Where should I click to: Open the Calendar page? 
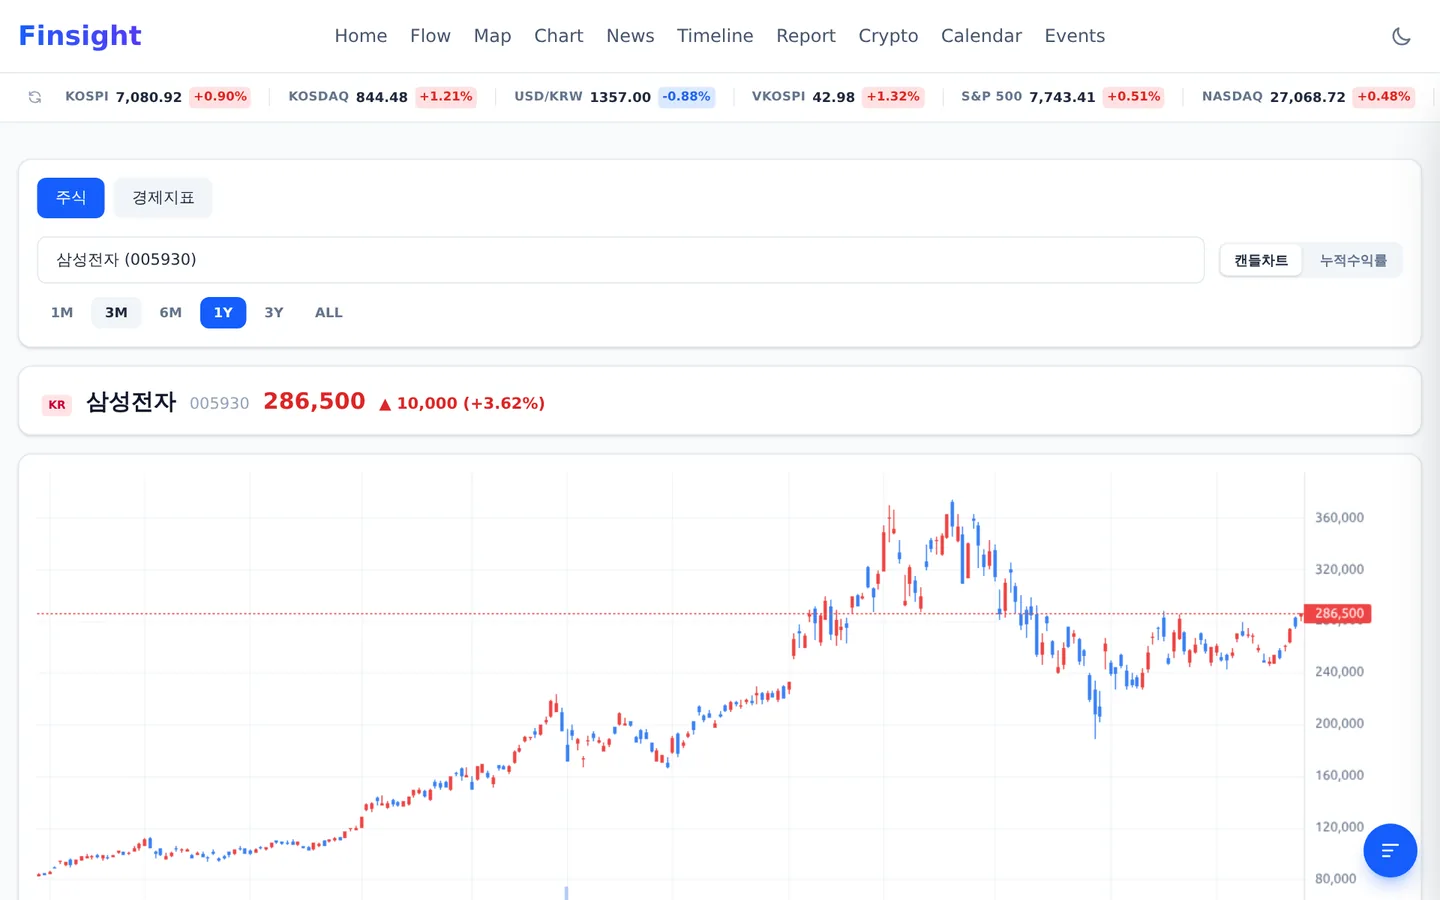click(981, 36)
